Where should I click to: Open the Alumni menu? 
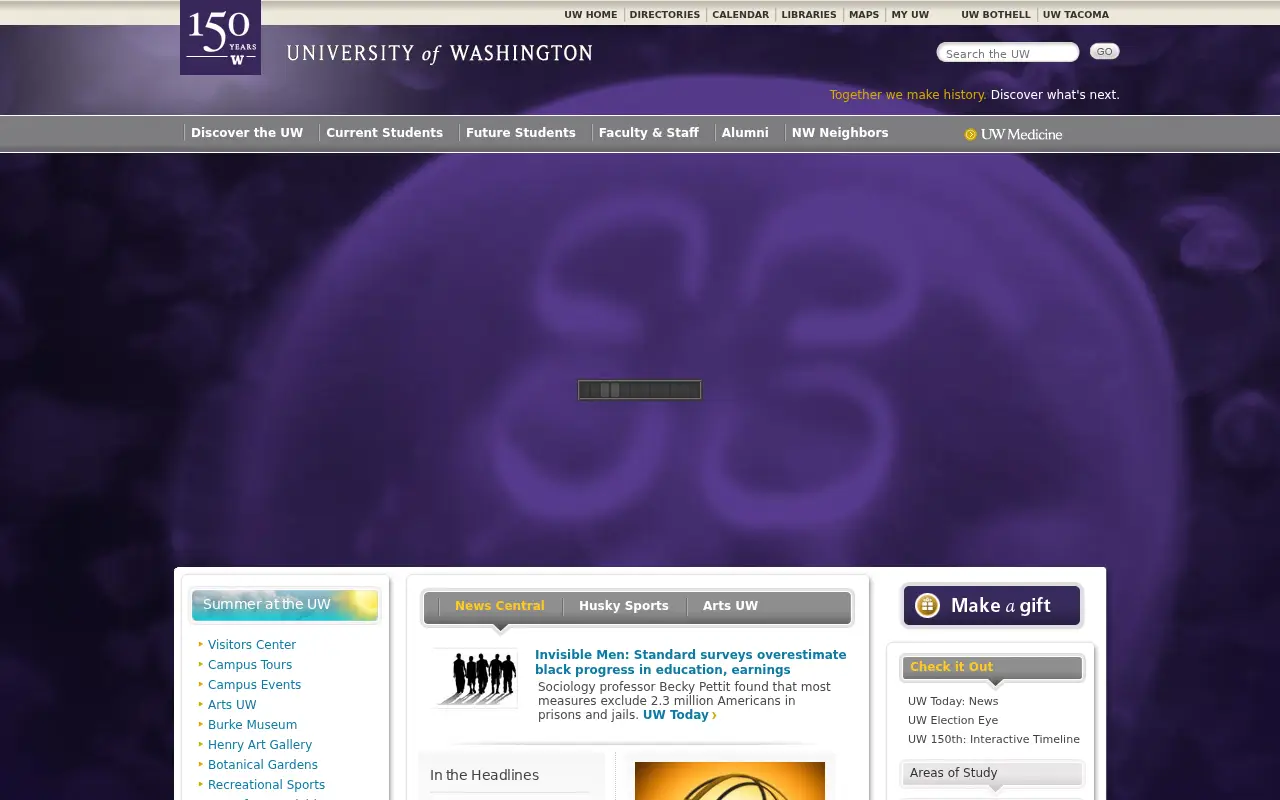point(745,133)
